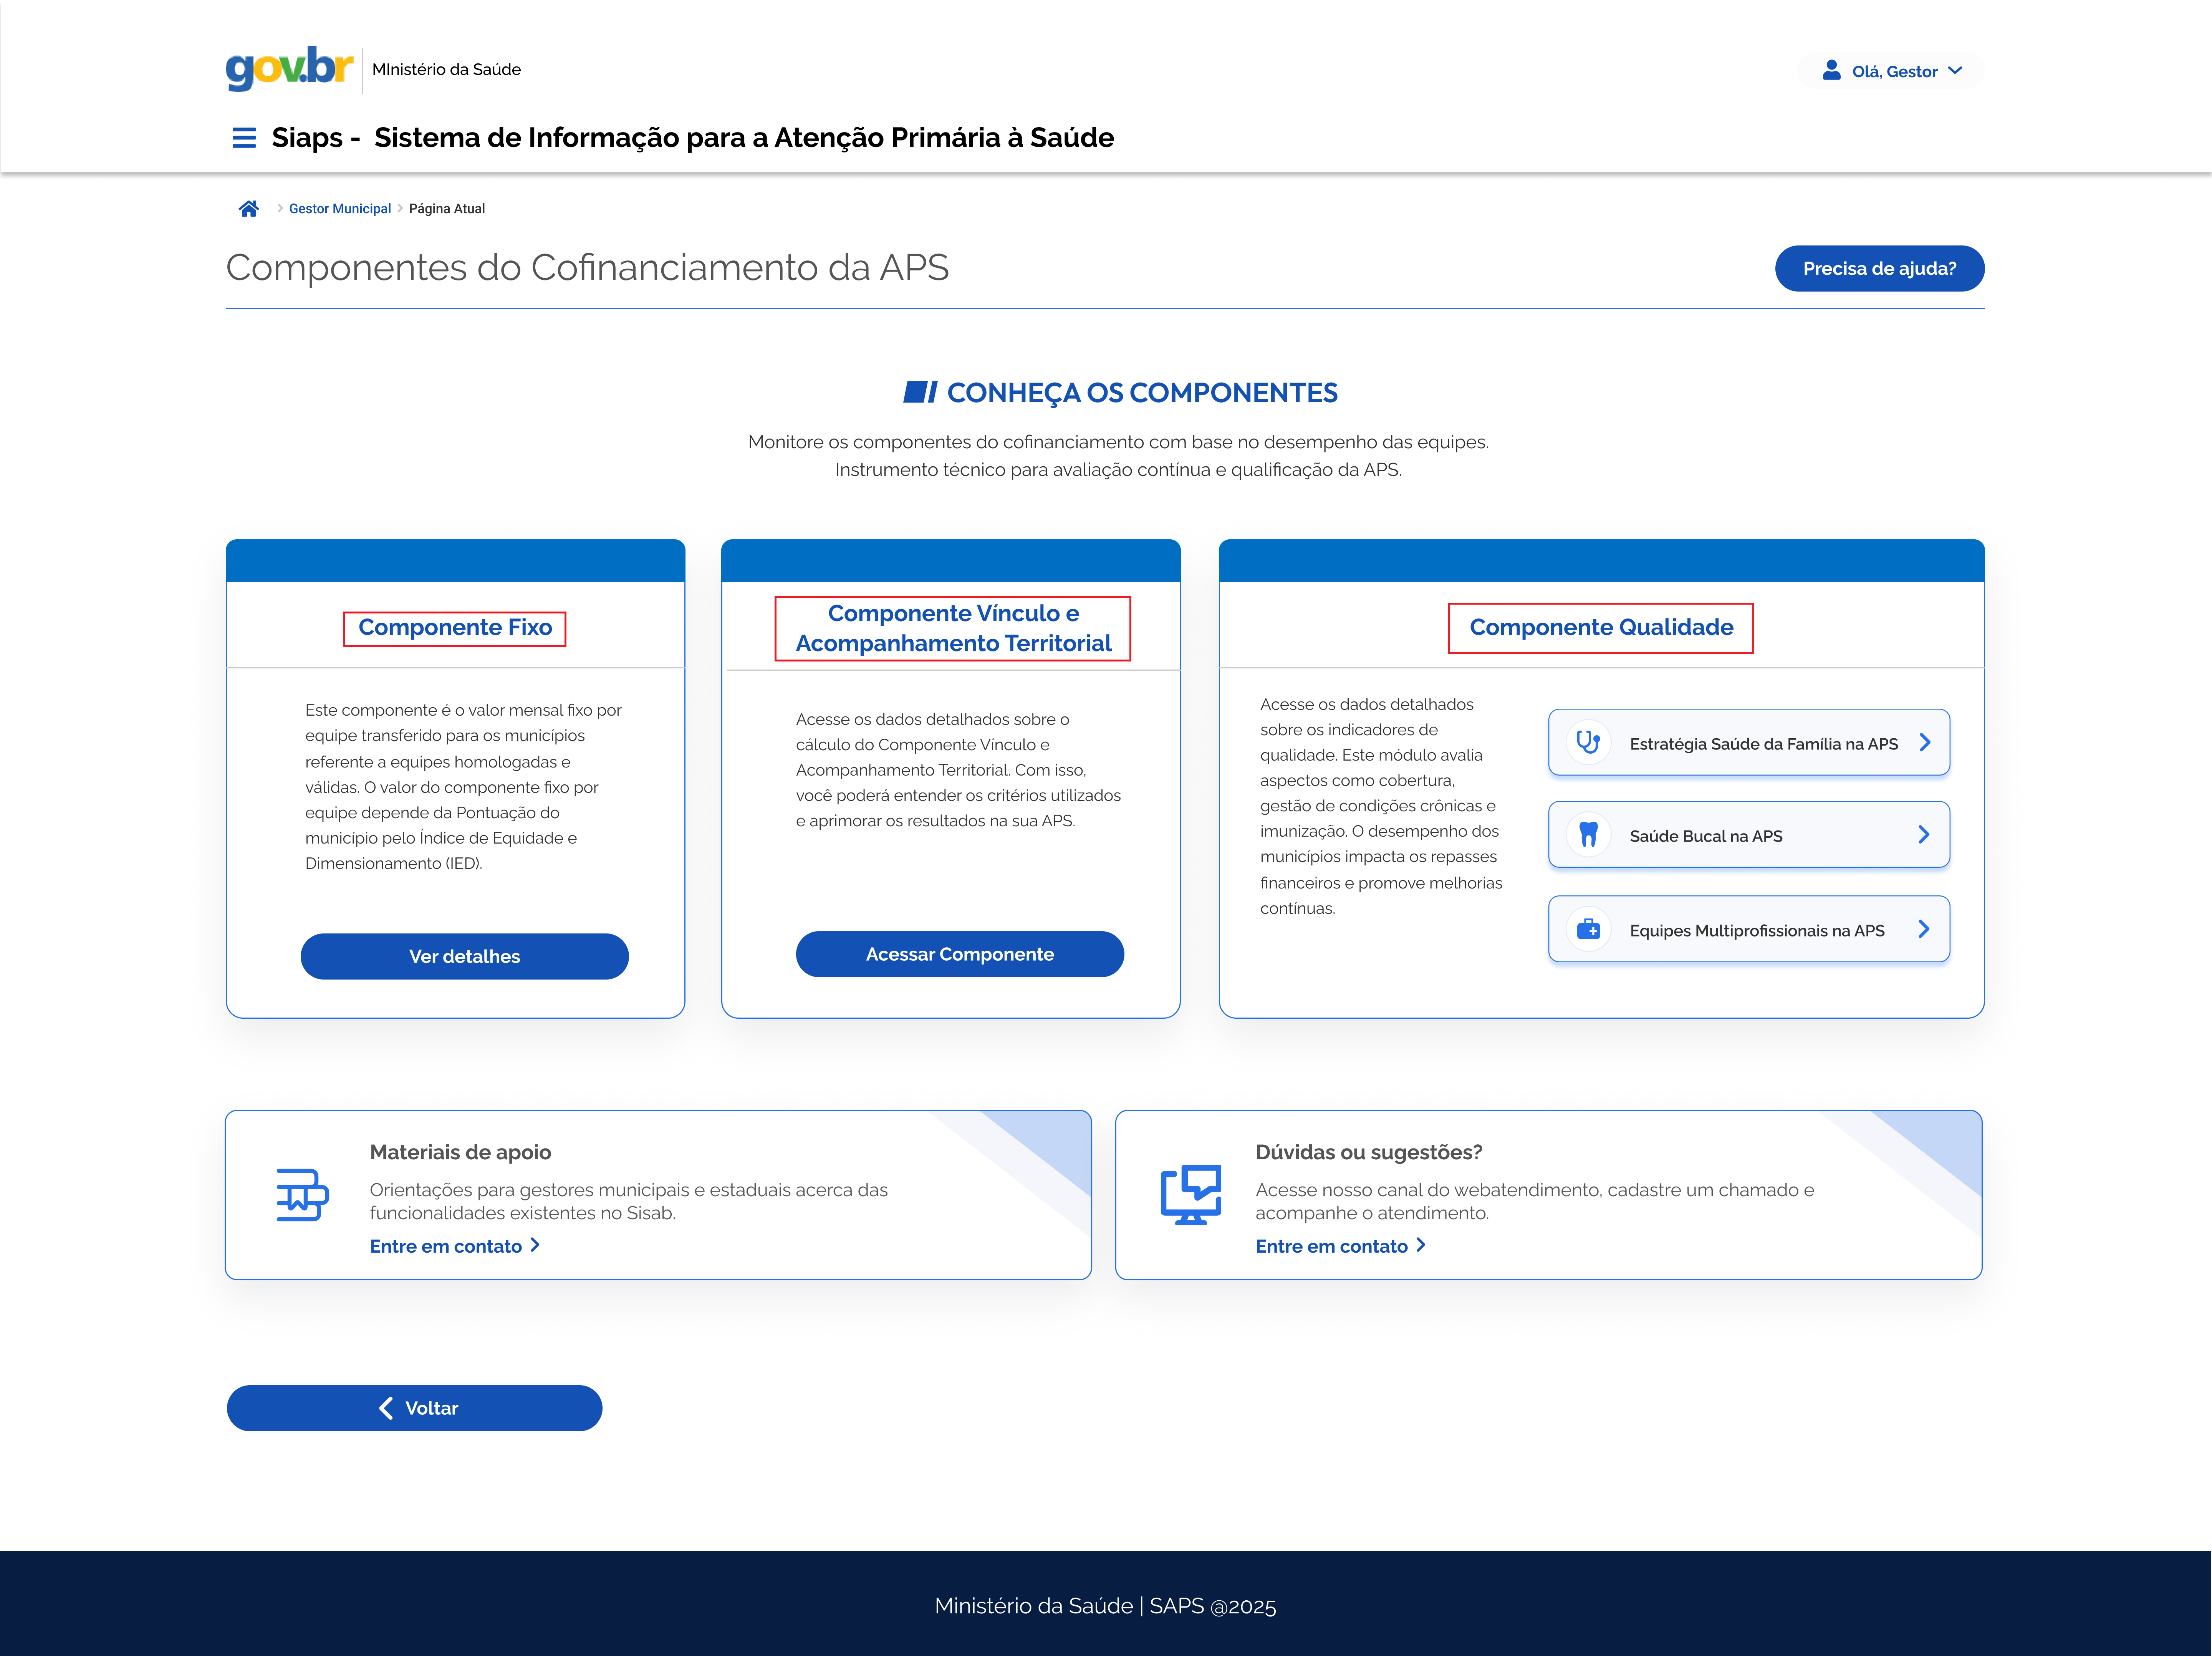Go to Gestor Municipal breadcrumb

click(339, 209)
